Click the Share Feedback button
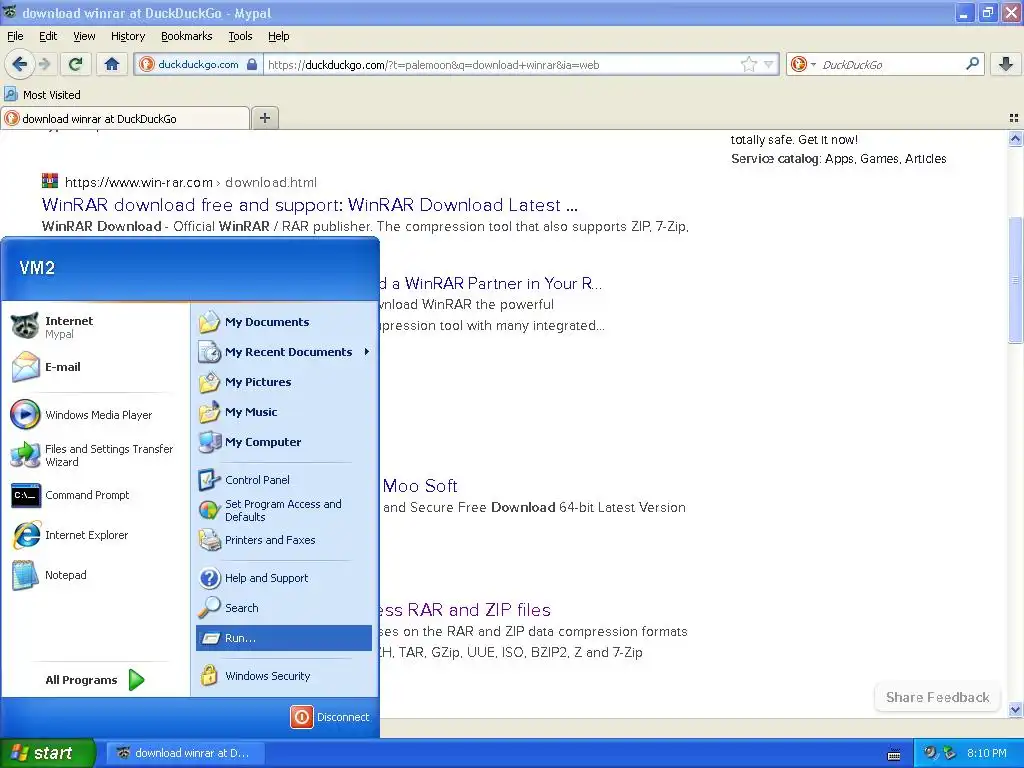The width and height of the screenshot is (1024, 768). [x=937, y=697]
